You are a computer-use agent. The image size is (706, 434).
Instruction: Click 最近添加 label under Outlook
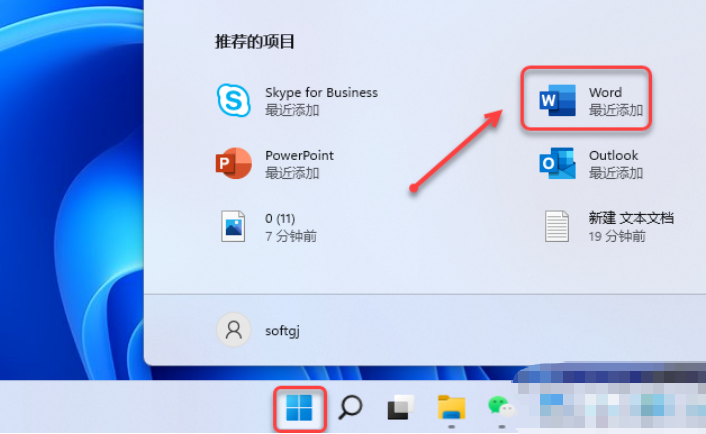pos(616,173)
